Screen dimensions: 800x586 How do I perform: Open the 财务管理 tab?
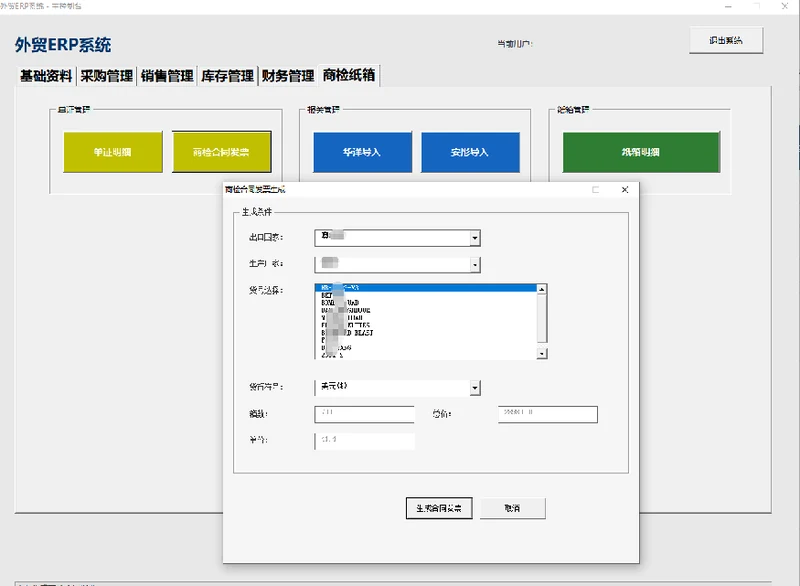tap(288, 76)
